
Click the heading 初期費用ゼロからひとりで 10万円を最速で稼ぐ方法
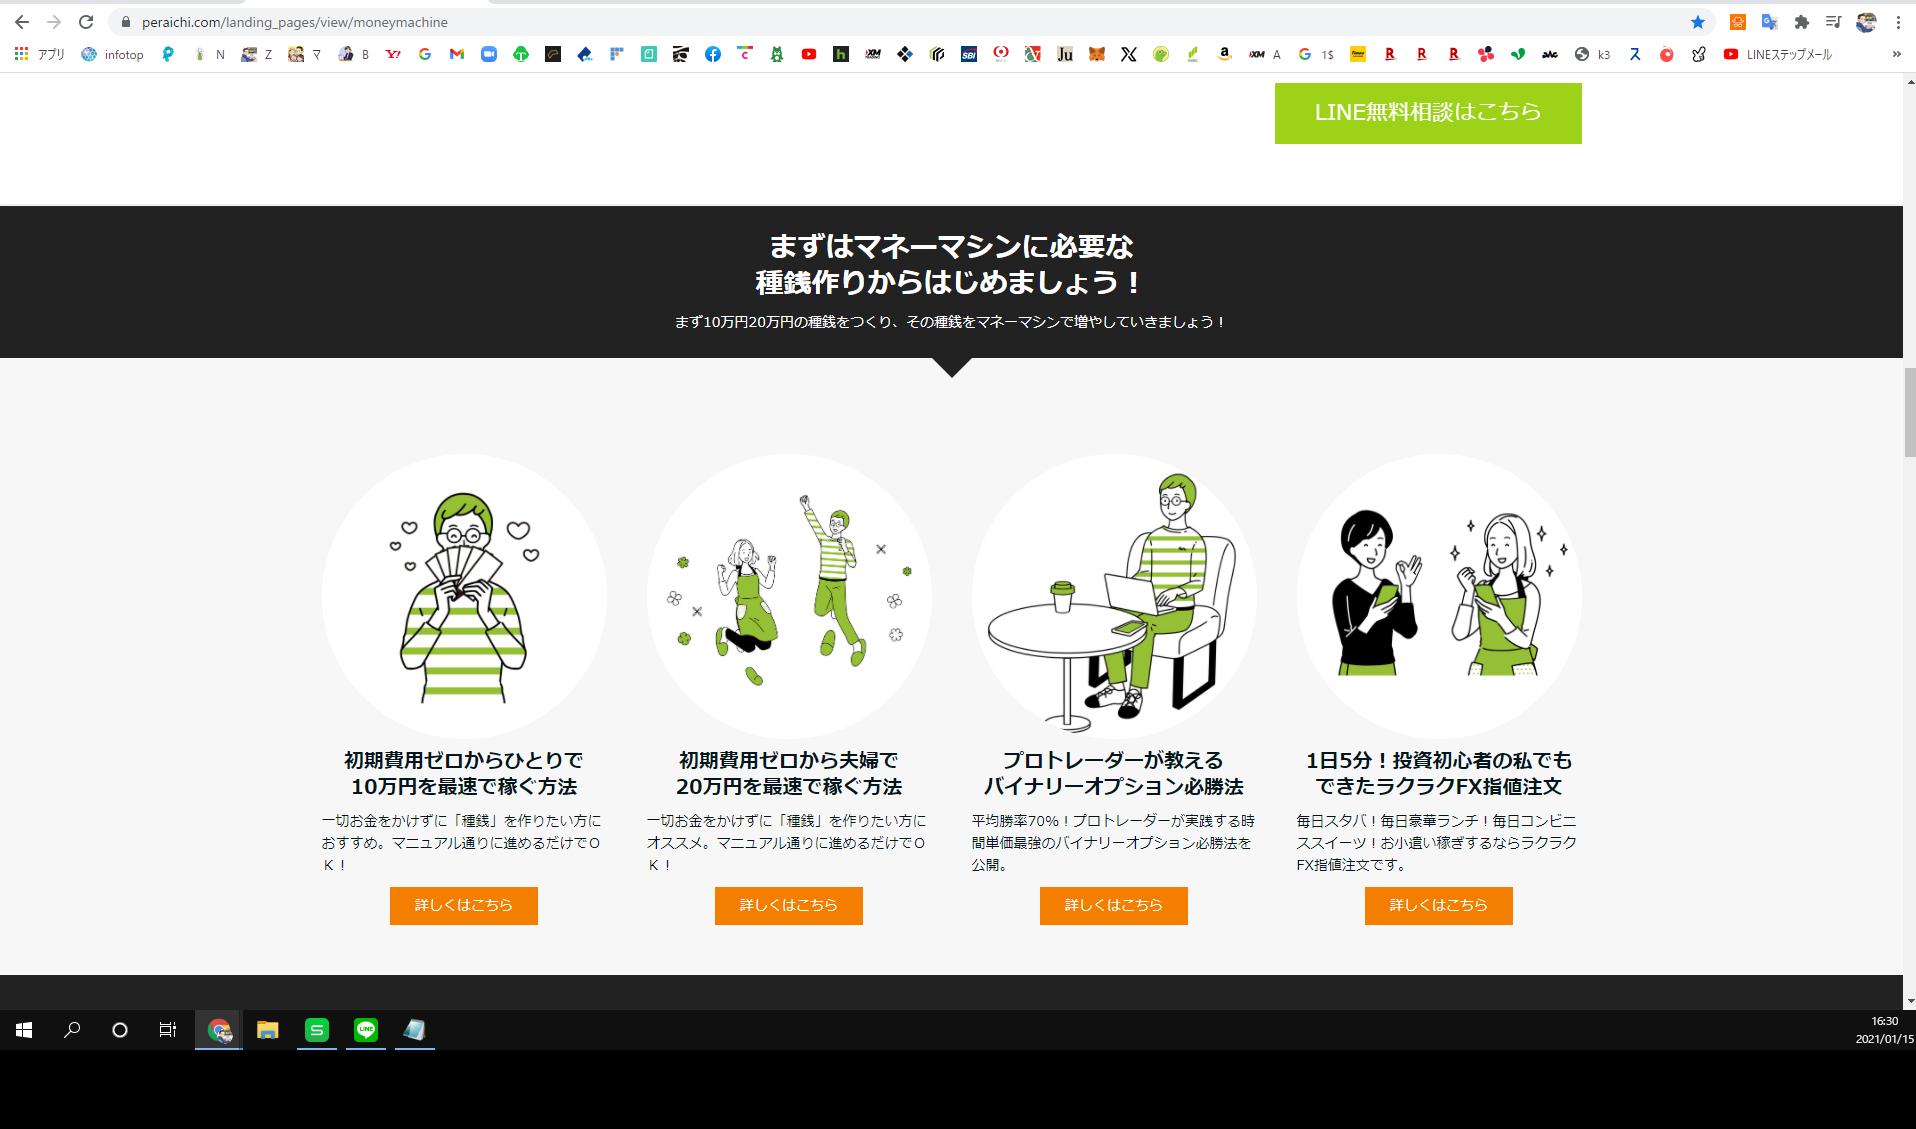click(x=464, y=773)
